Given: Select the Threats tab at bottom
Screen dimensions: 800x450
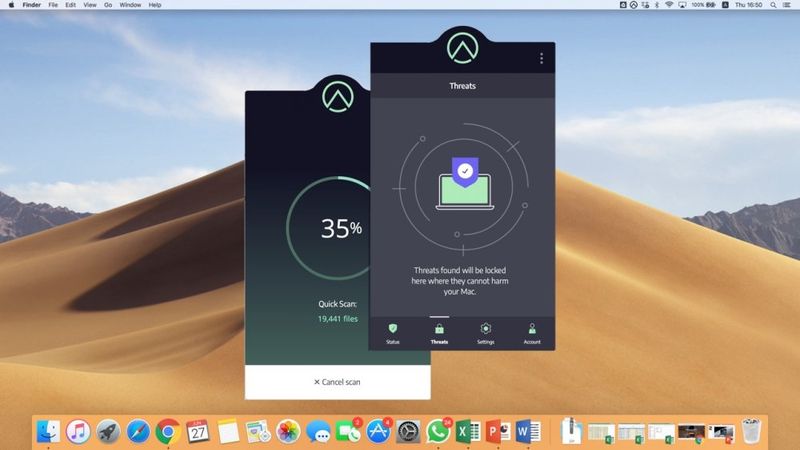Looking at the screenshot, I should tap(439, 334).
